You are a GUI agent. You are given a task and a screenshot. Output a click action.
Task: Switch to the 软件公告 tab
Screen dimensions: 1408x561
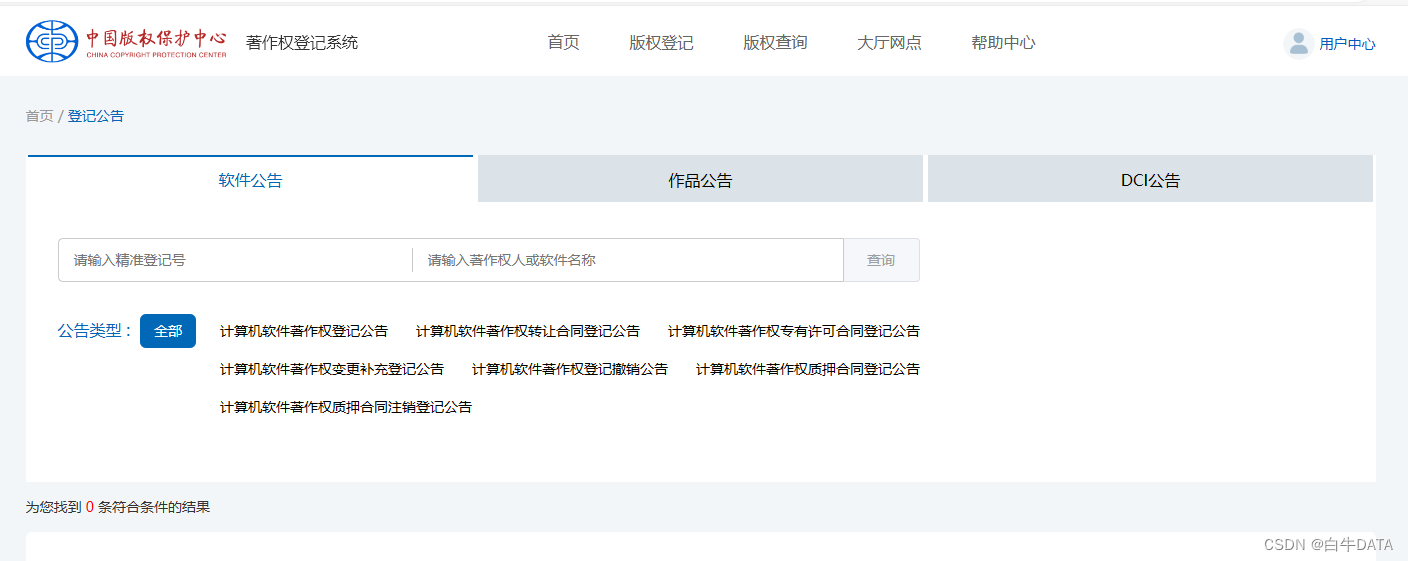pyautogui.click(x=250, y=179)
